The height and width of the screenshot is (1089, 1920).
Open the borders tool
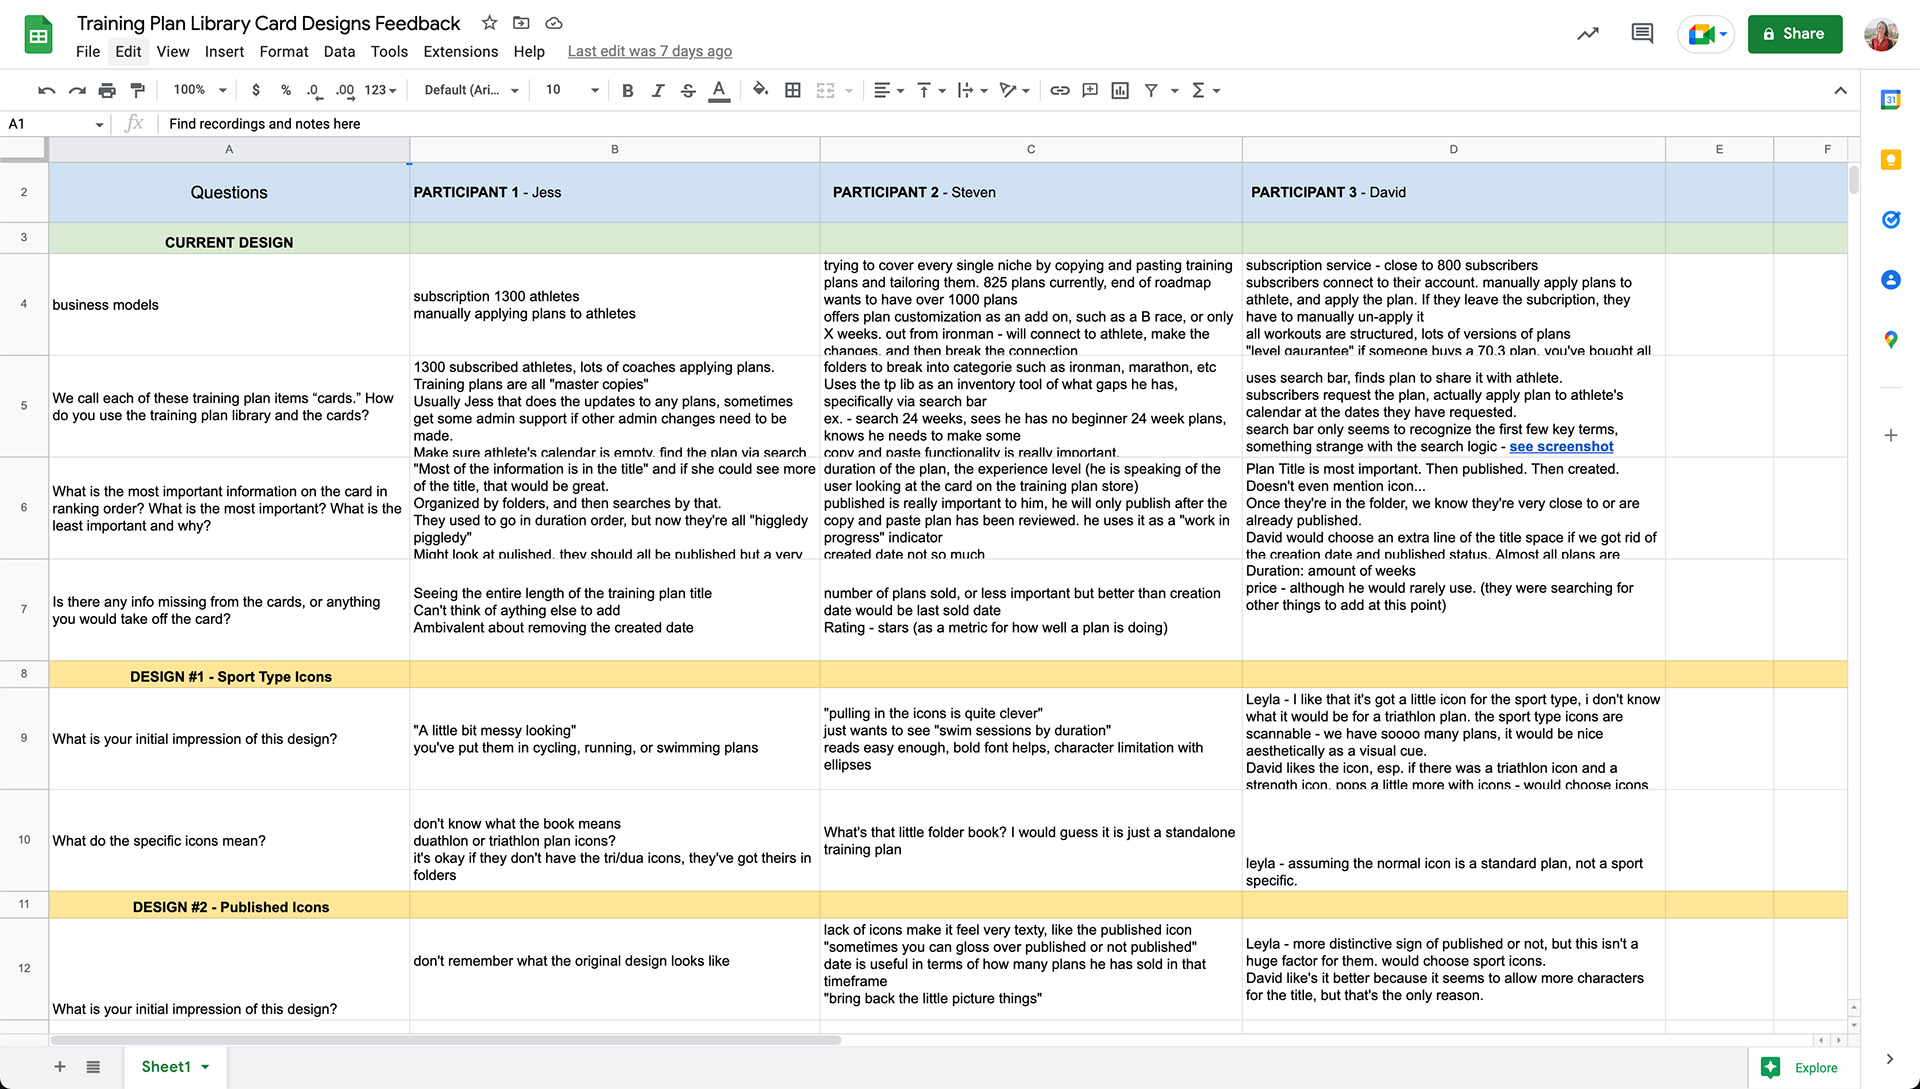[x=793, y=90]
